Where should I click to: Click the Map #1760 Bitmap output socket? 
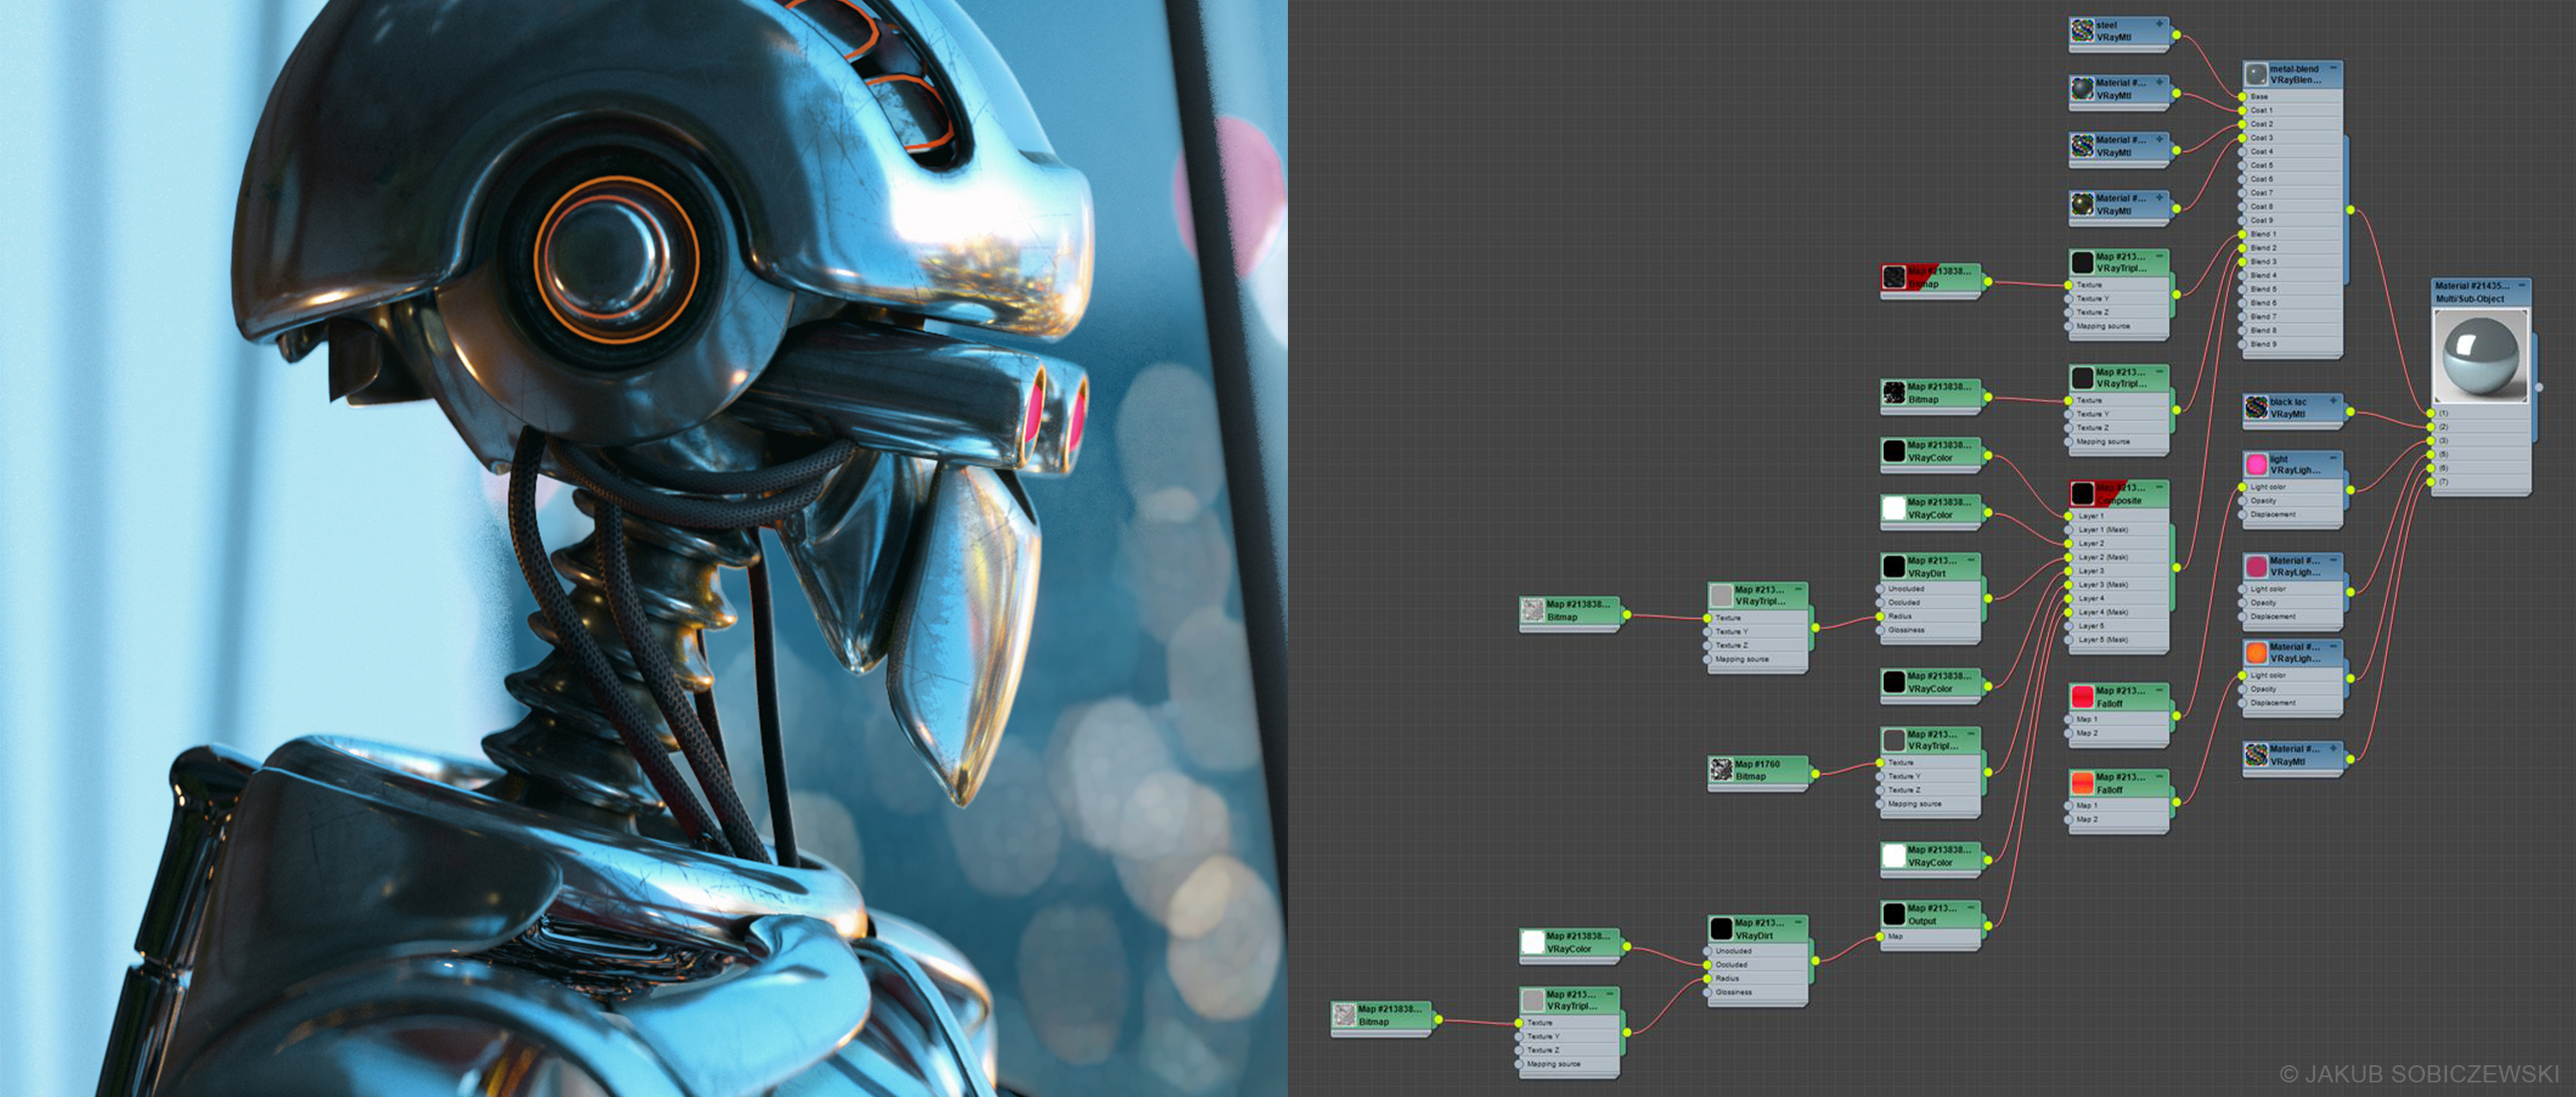tap(1815, 773)
